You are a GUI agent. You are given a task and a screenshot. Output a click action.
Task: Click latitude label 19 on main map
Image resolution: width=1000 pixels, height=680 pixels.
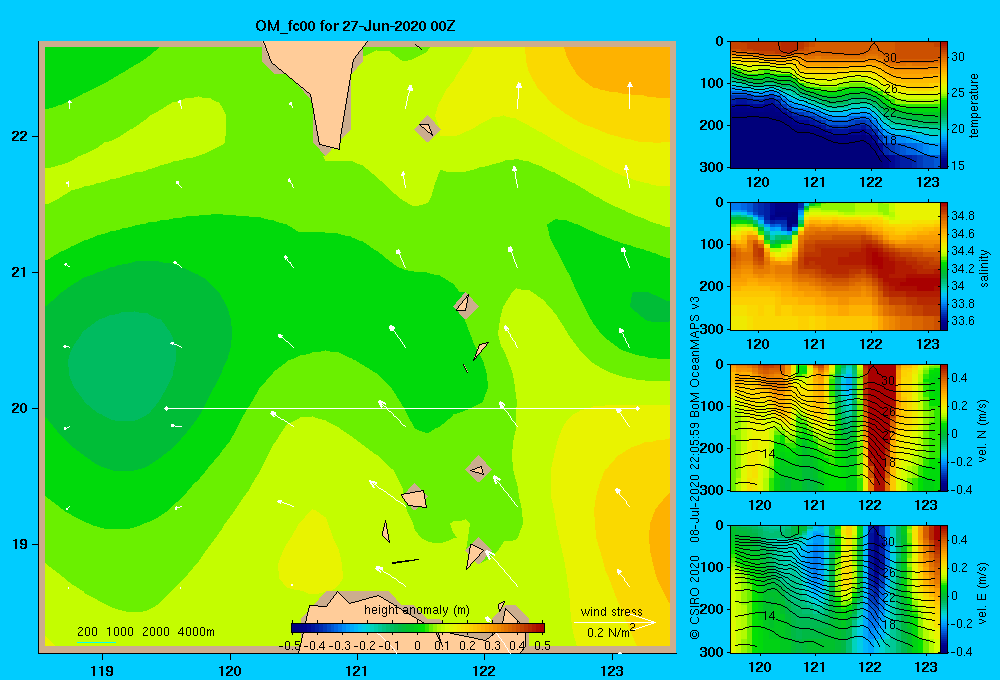[20, 544]
